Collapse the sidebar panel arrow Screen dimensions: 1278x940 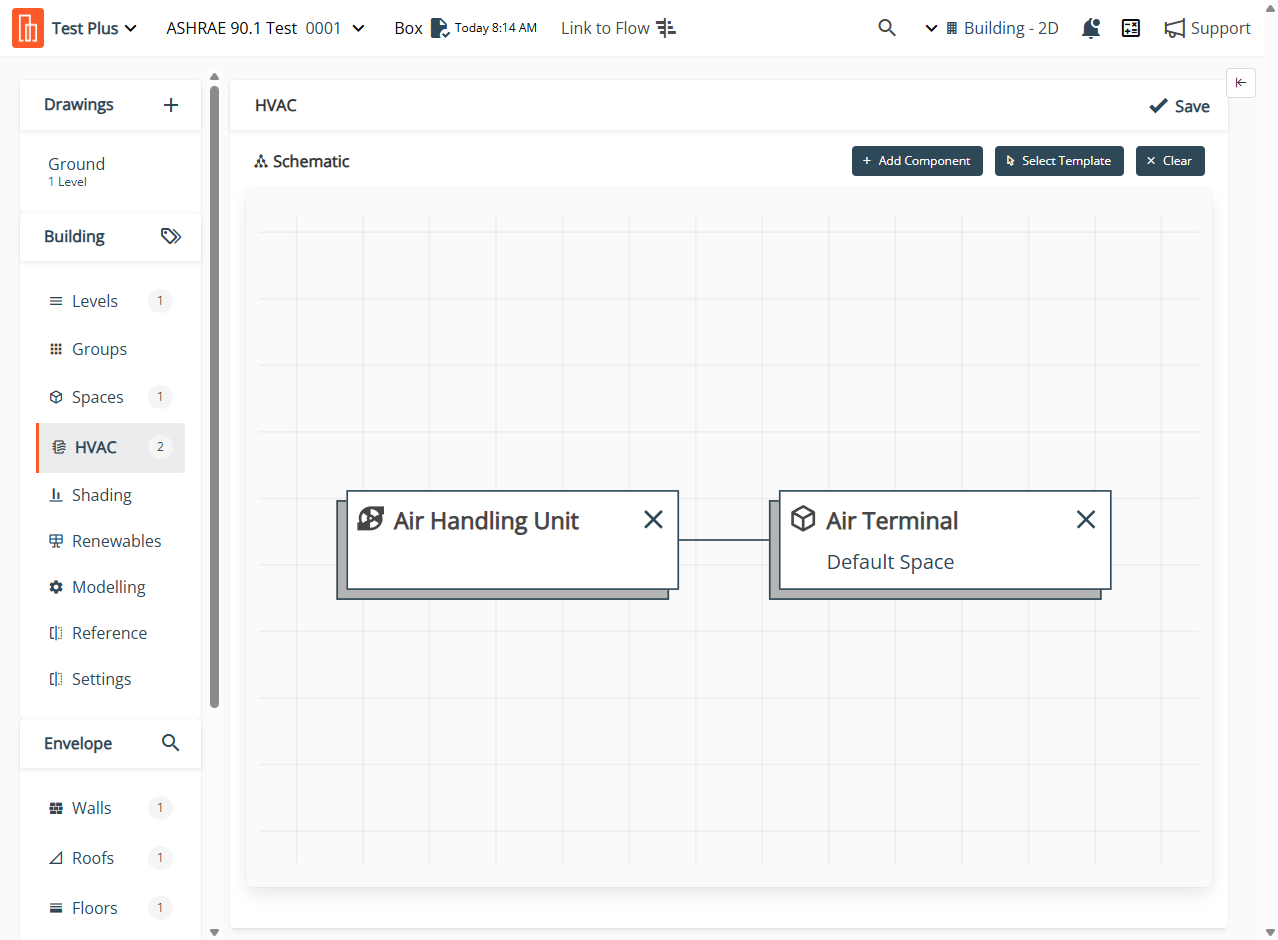coord(1240,83)
